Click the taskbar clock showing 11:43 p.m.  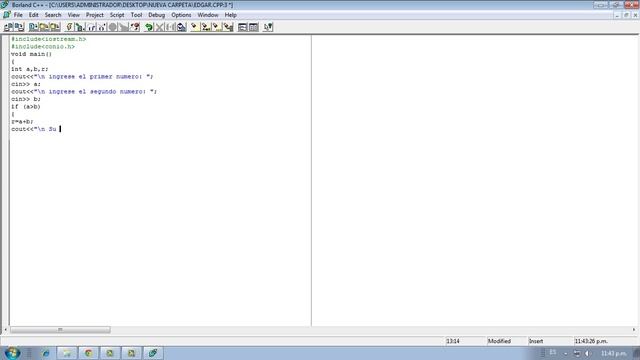(614, 353)
